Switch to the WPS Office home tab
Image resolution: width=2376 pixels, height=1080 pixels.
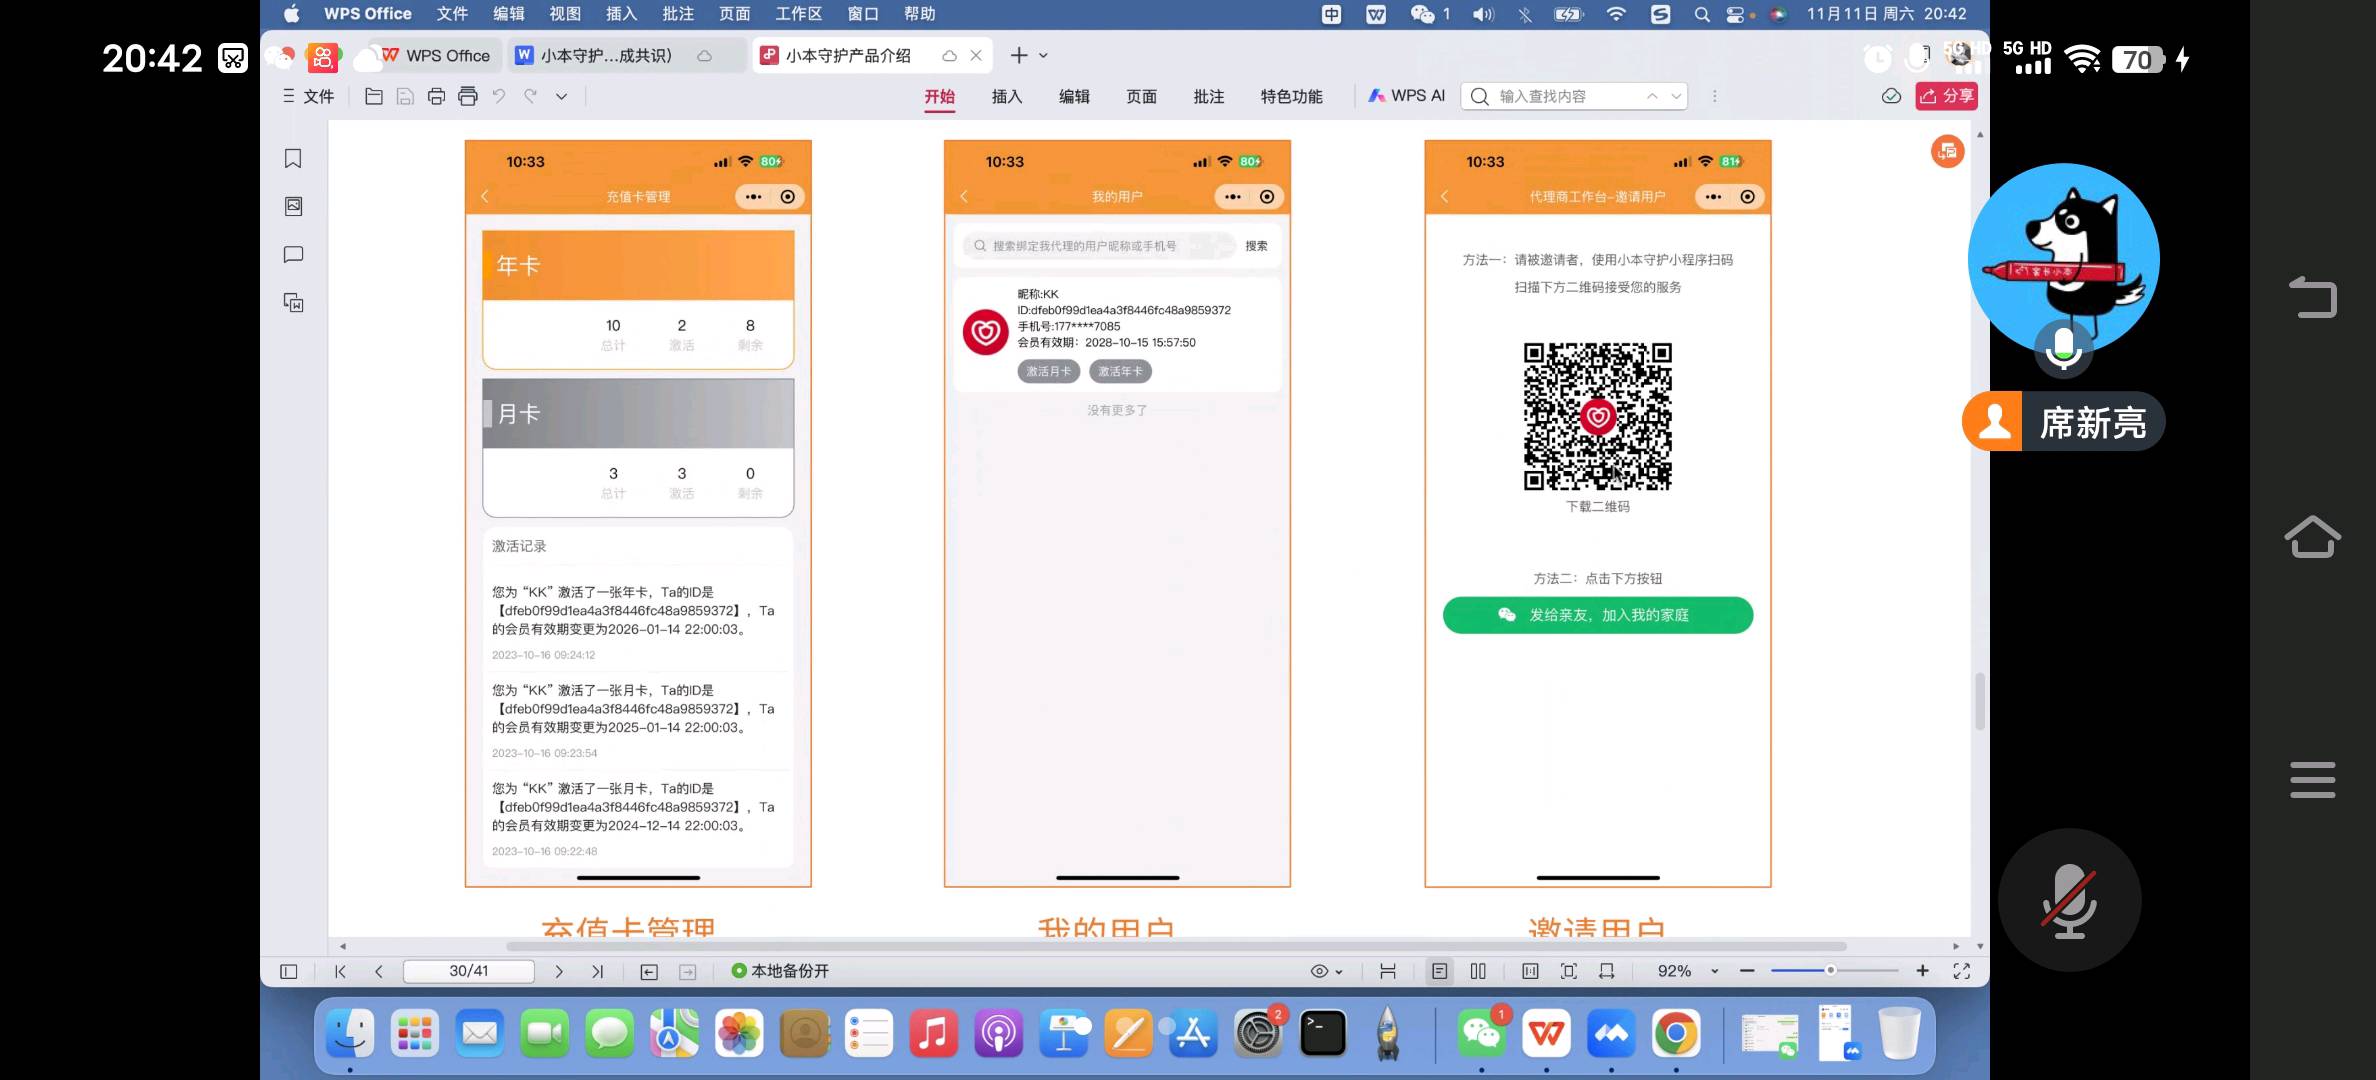point(435,55)
